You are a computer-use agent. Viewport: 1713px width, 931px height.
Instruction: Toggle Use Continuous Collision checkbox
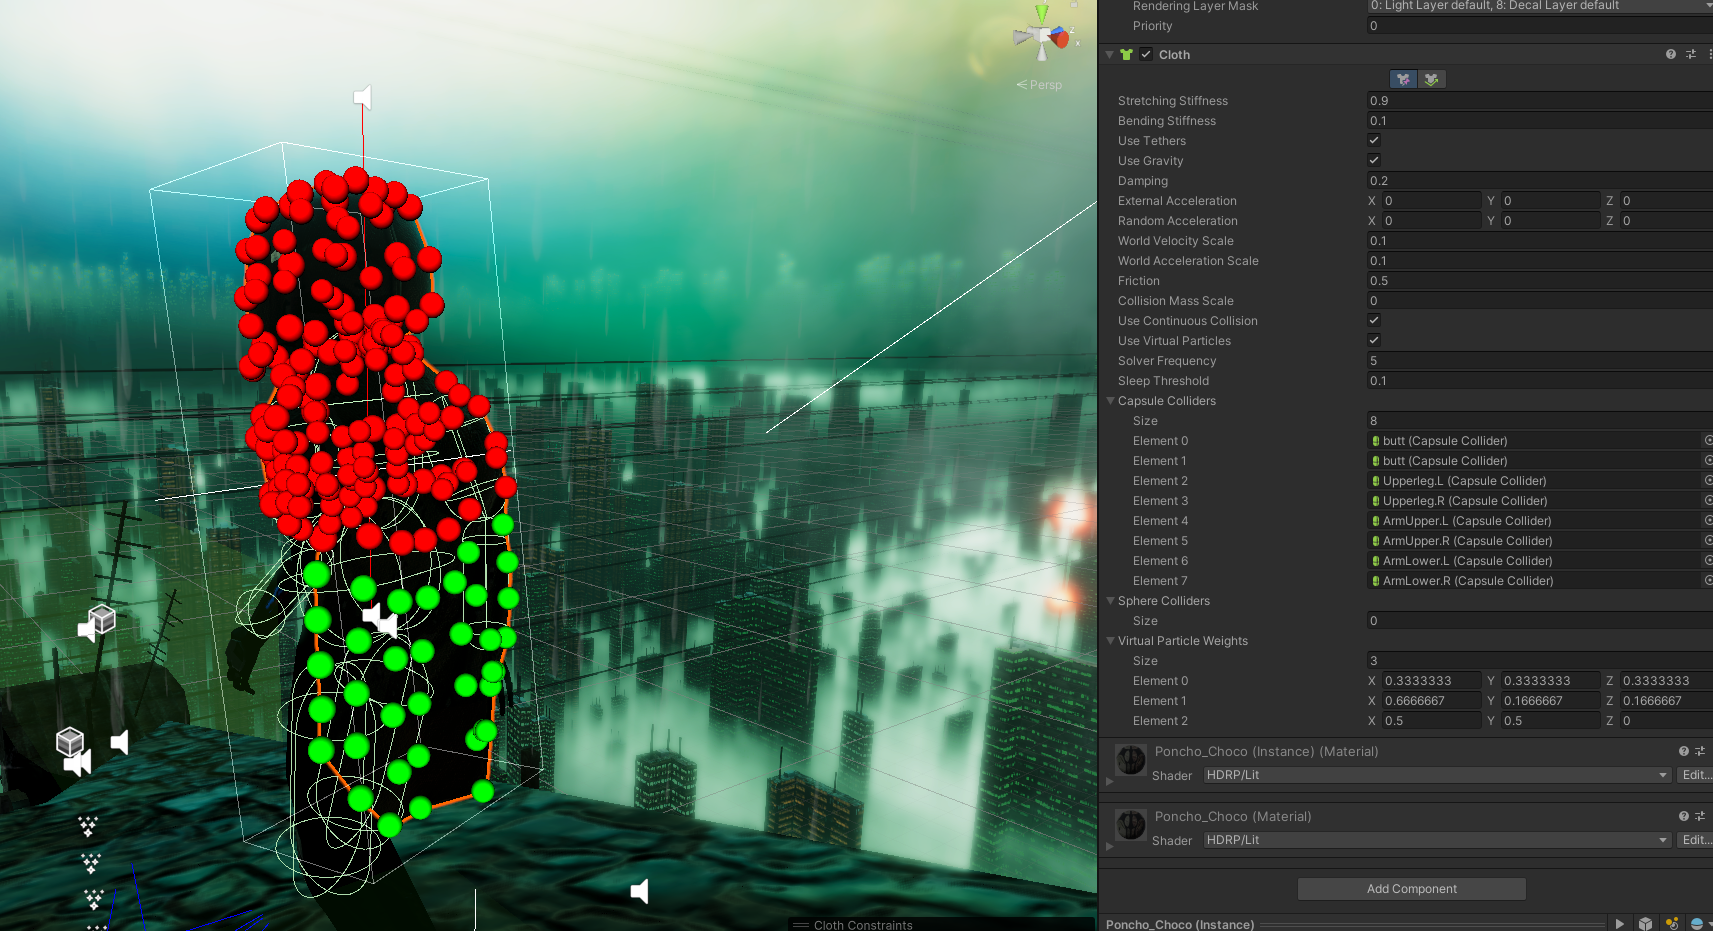1374,320
